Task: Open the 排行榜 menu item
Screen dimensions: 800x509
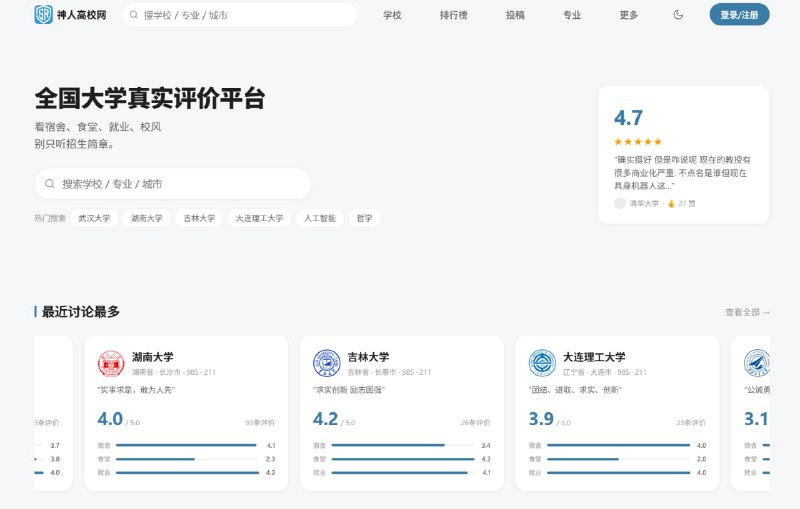Action: pyautogui.click(x=454, y=15)
